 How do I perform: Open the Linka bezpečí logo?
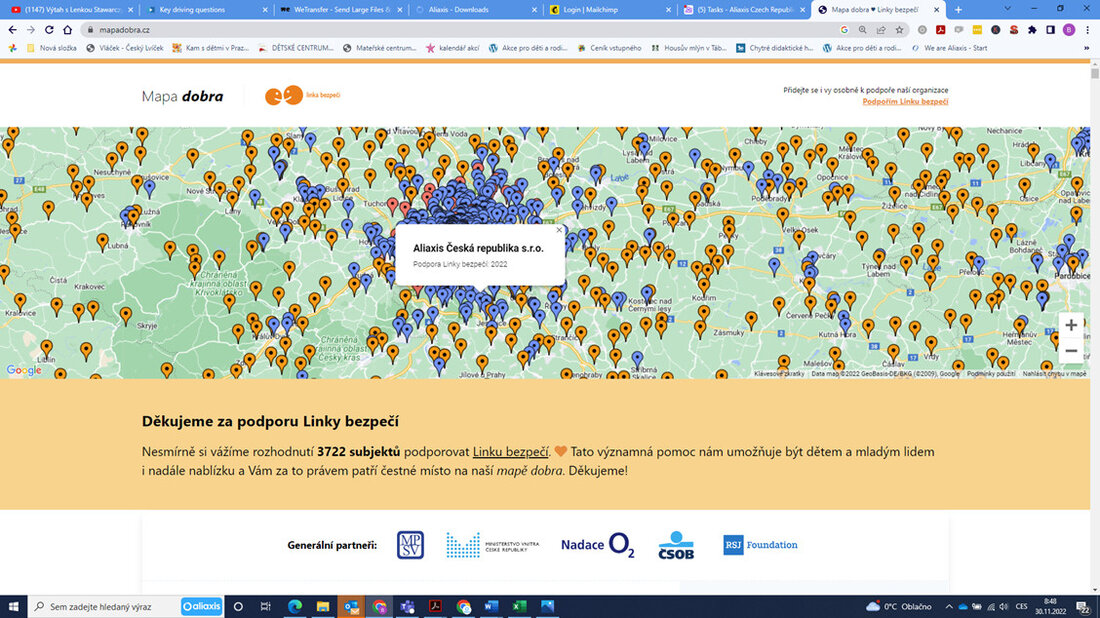tap(302, 95)
